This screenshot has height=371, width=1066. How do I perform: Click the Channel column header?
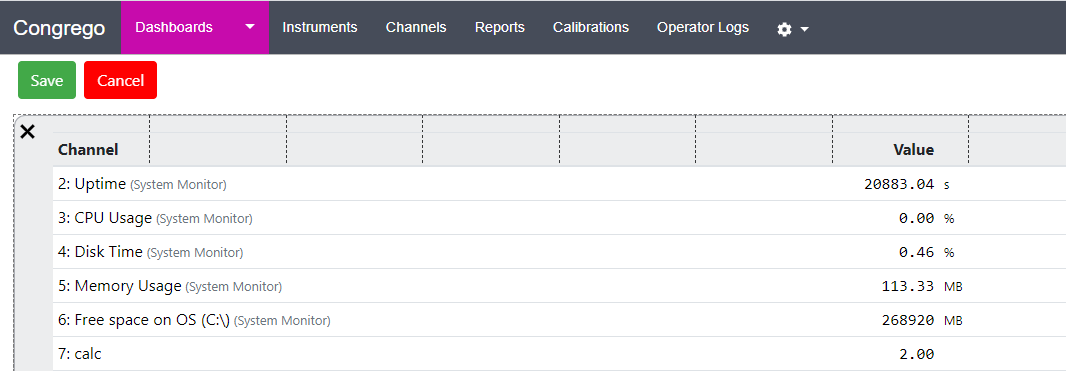88,149
